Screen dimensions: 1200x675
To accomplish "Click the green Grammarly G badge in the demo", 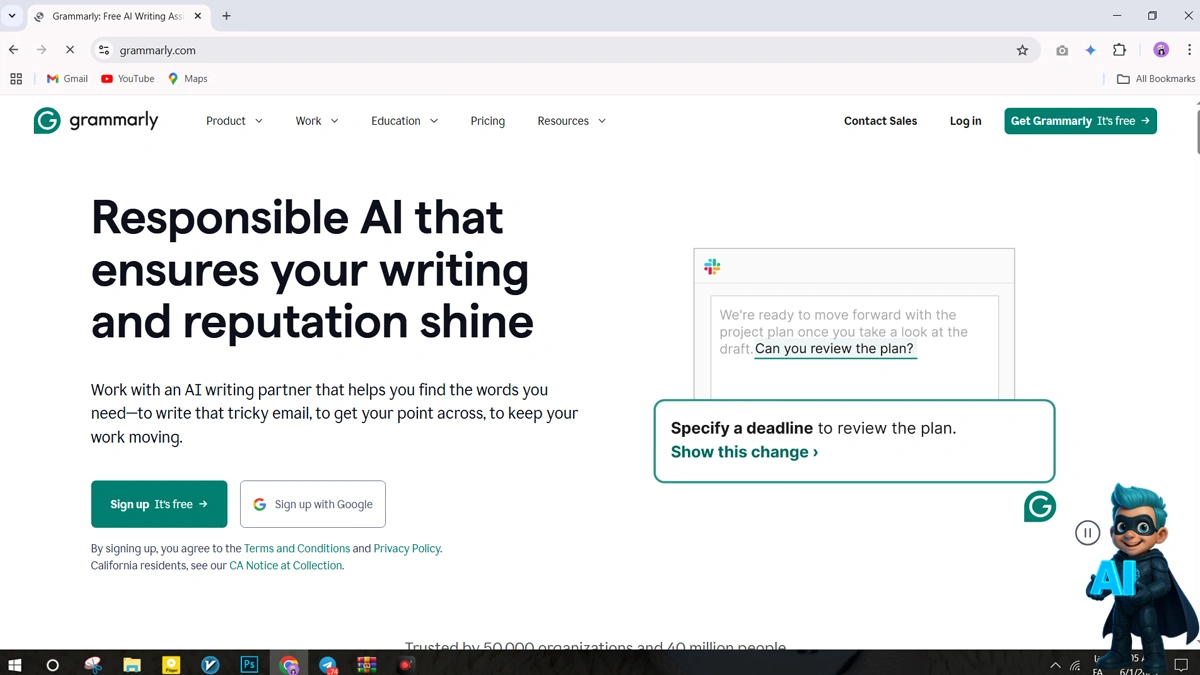I will point(1040,507).
